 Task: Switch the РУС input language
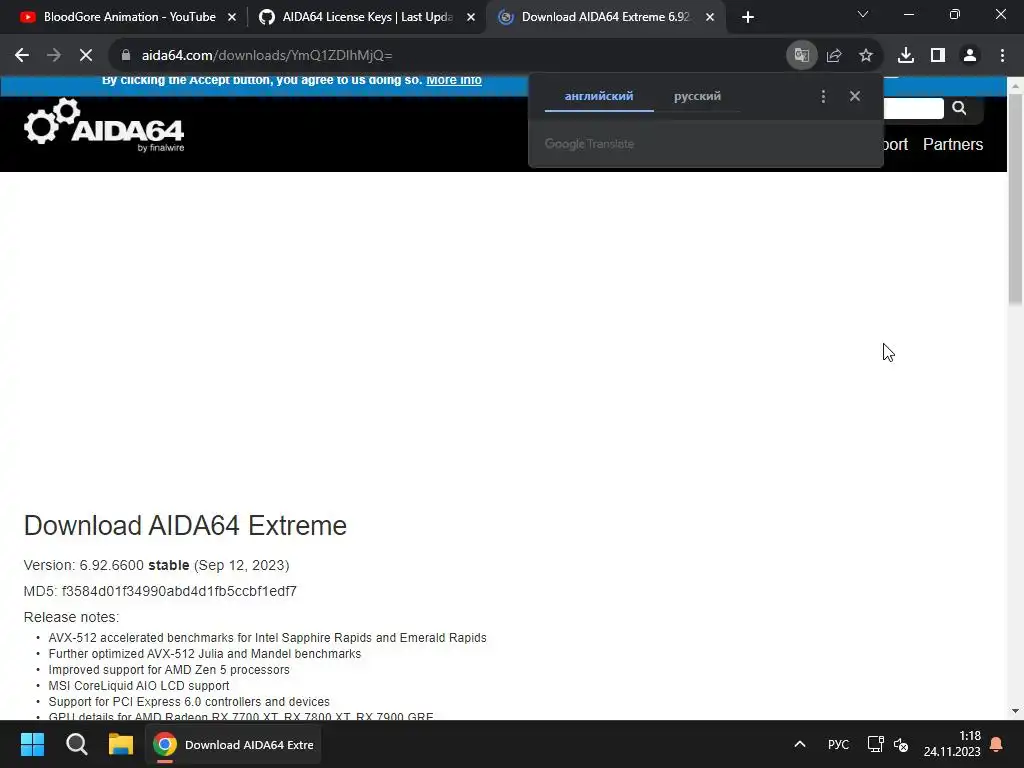pos(838,744)
